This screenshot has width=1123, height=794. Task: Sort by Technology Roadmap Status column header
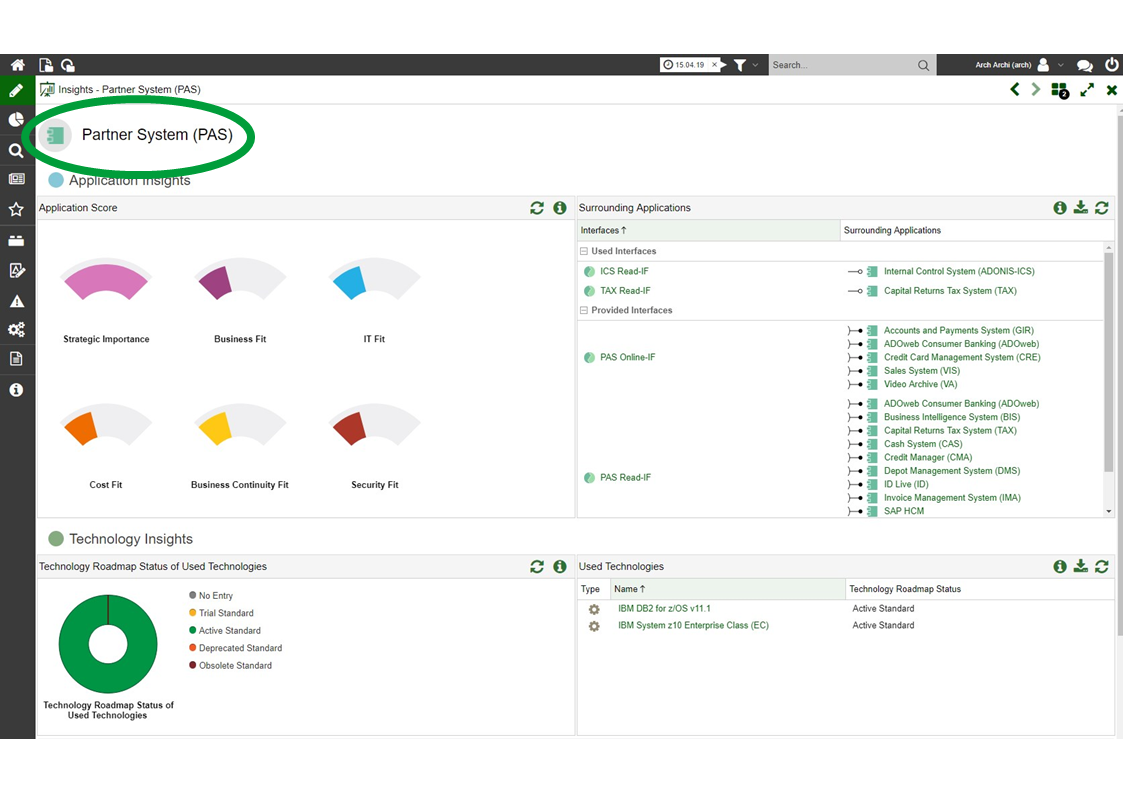tap(904, 589)
